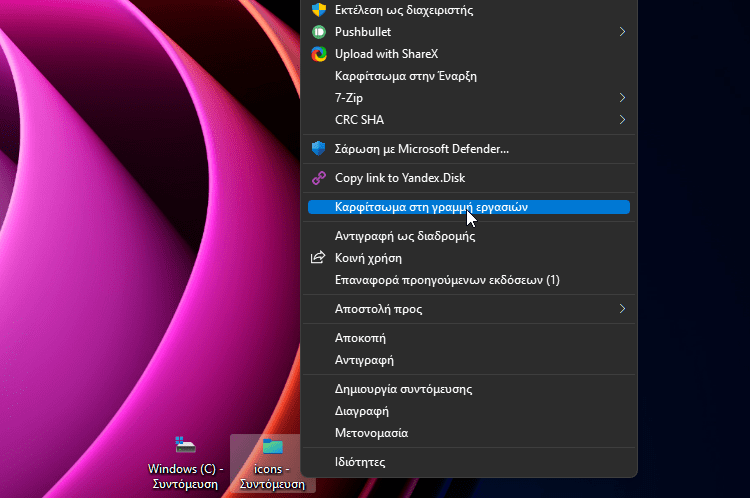
Task: Select Κοινή χρήση entry
Action: click(469, 258)
